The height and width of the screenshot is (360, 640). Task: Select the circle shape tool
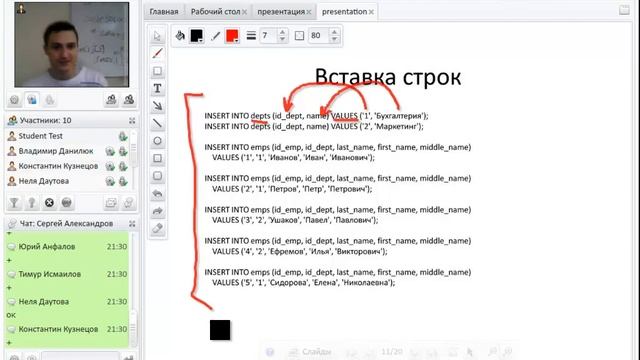pyautogui.click(x=157, y=141)
